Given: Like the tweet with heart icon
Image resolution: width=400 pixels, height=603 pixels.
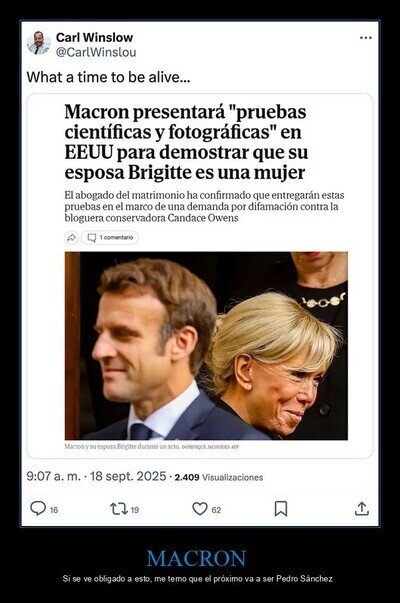Looking at the screenshot, I should tap(200, 509).
